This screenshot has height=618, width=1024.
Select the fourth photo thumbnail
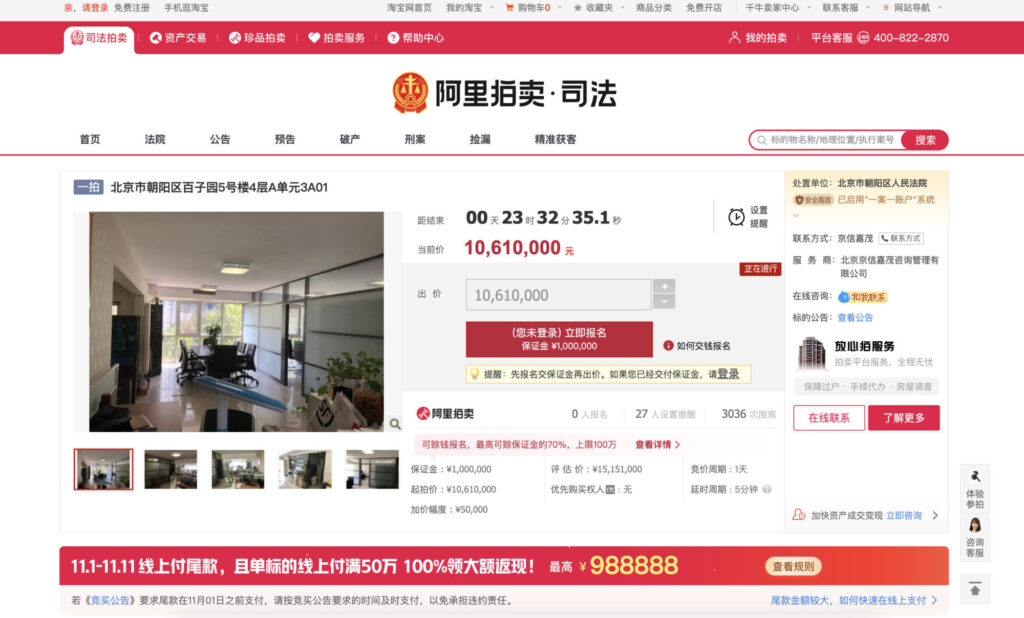coord(305,469)
